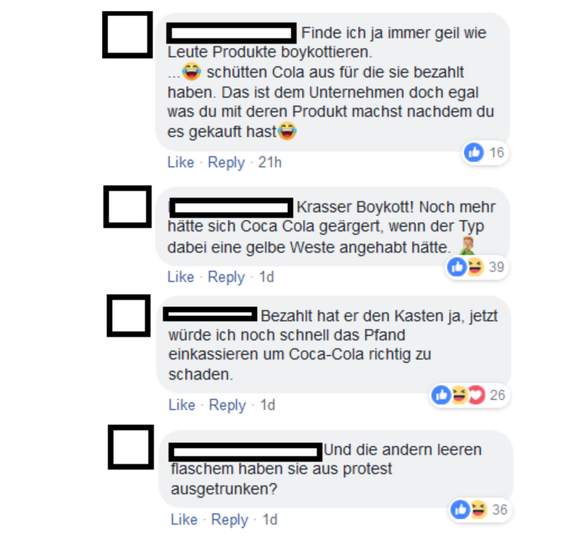Screen dimensions: 582x555
Task: Click thumbs-up reaction icon showing 16 likes
Action: (x=474, y=153)
